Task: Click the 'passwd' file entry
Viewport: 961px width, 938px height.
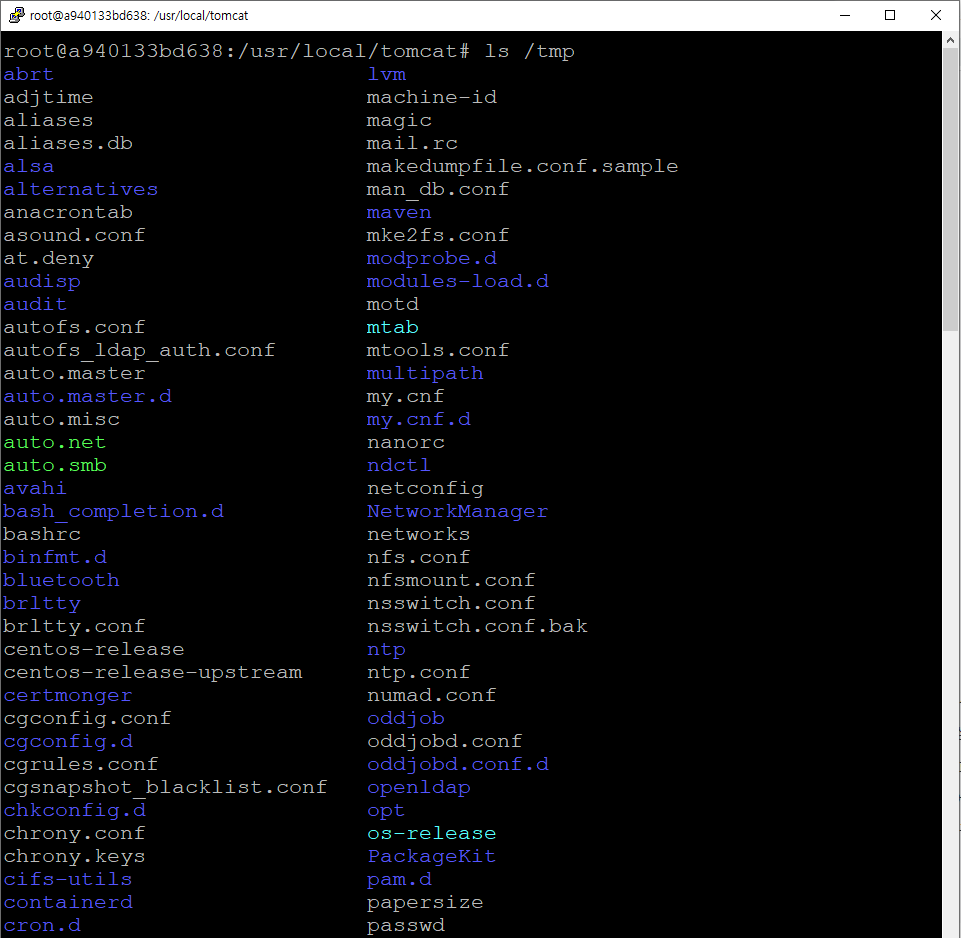Action: [x=405, y=926]
